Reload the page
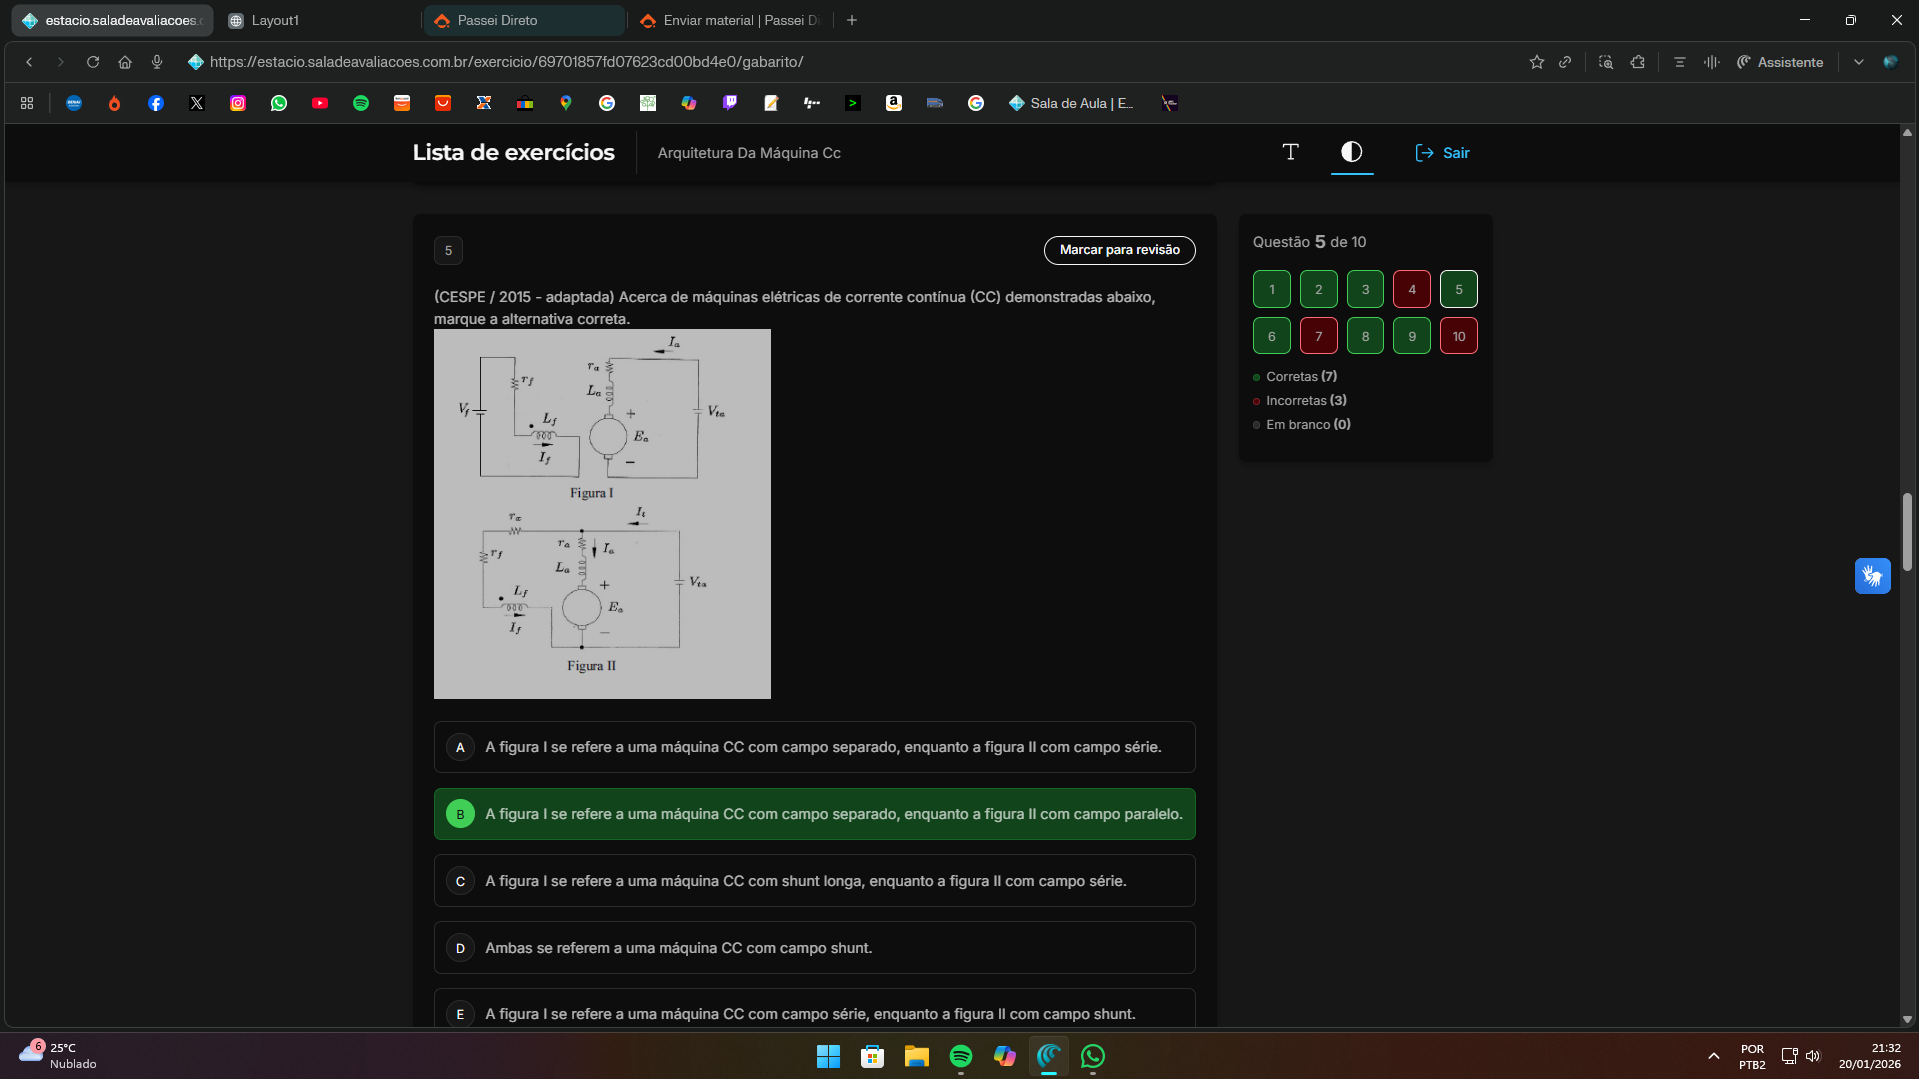1919x1079 pixels. tap(93, 62)
